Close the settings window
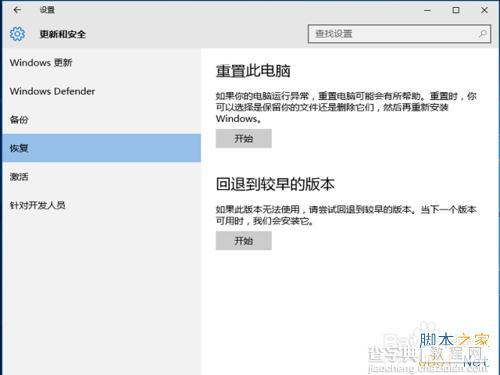Screen dimensions: 500x375 [x=484, y=10]
